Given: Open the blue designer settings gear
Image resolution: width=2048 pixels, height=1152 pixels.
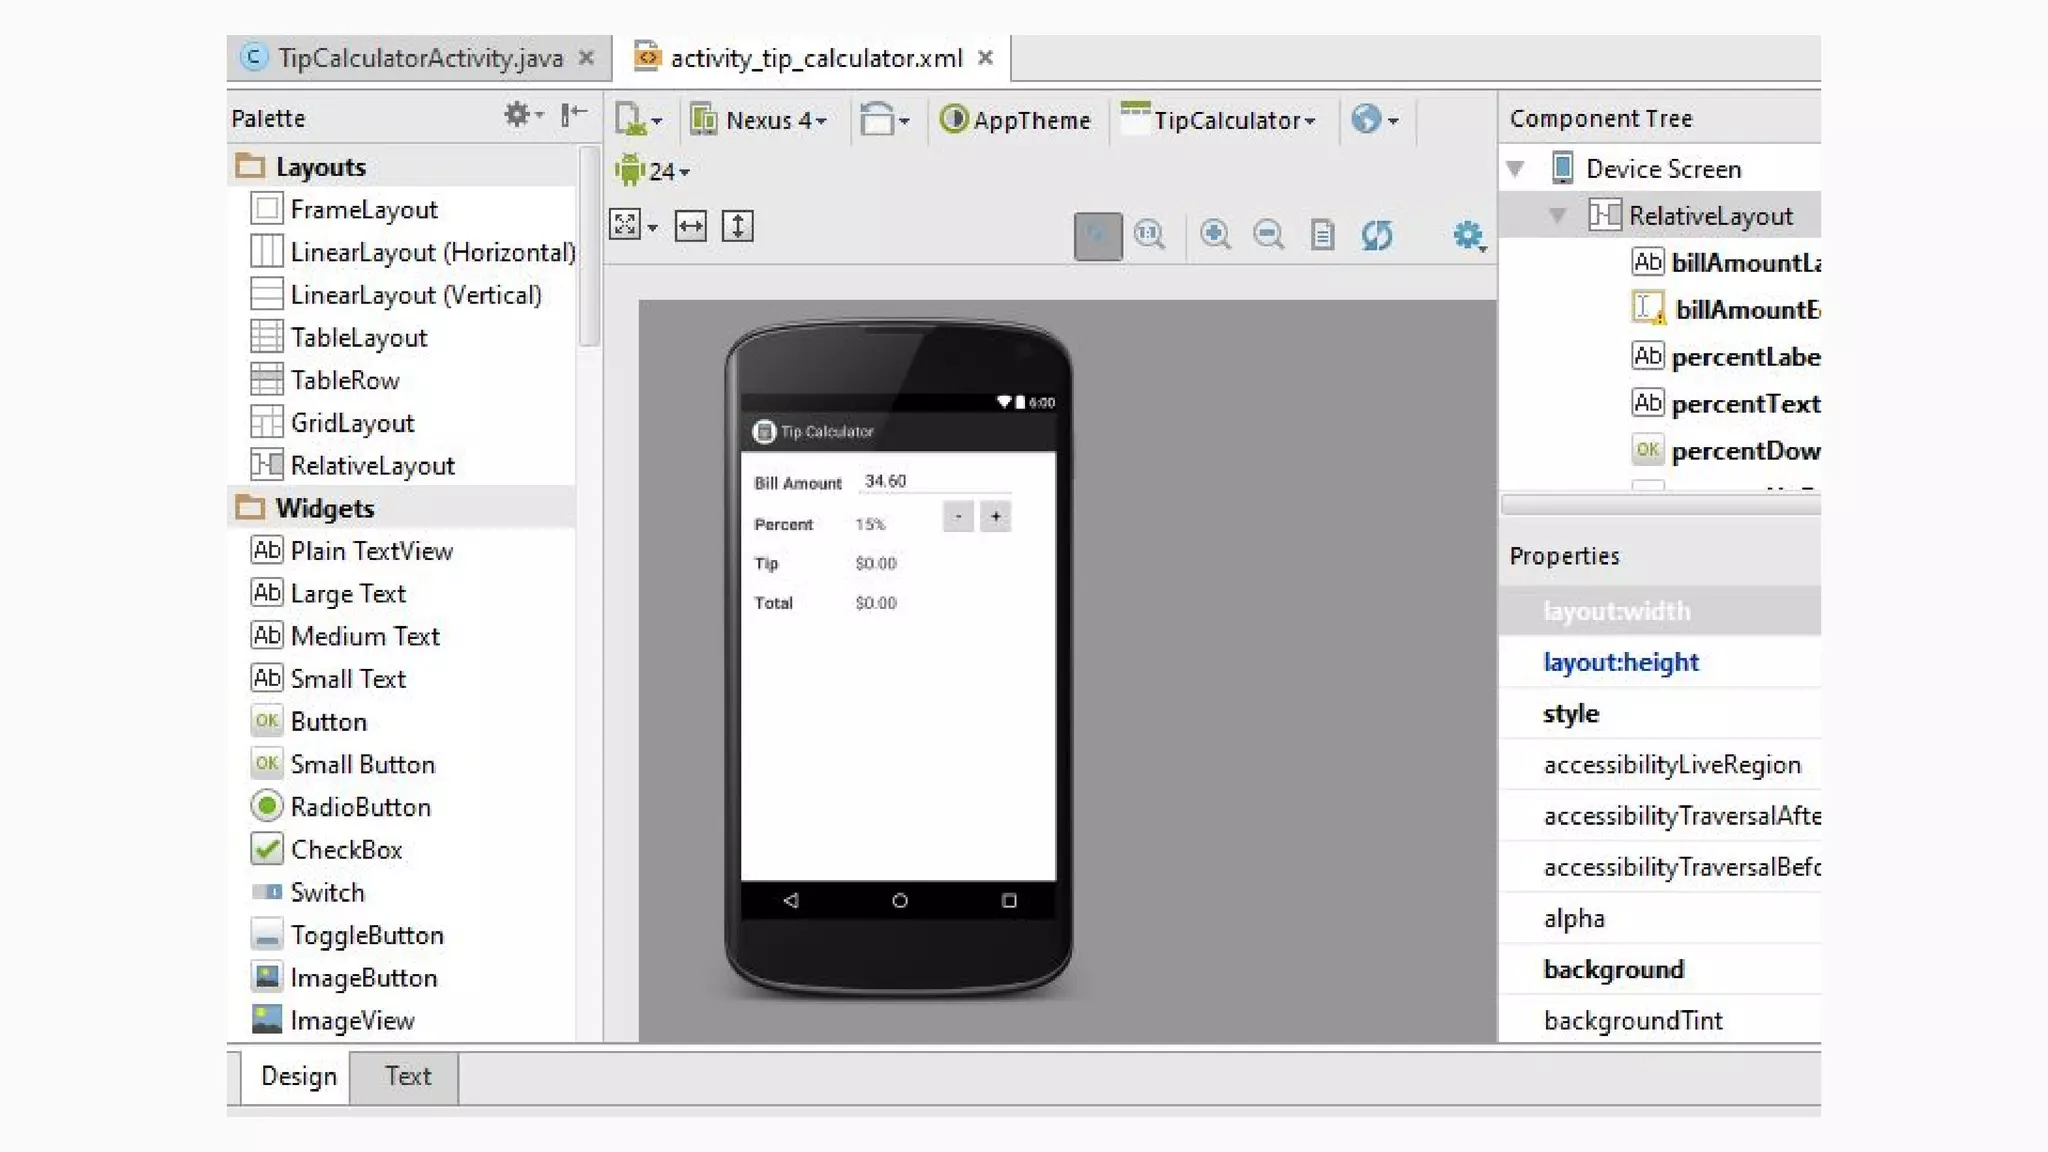Looking at the screenshot, I should click(x=1467, y=236).
